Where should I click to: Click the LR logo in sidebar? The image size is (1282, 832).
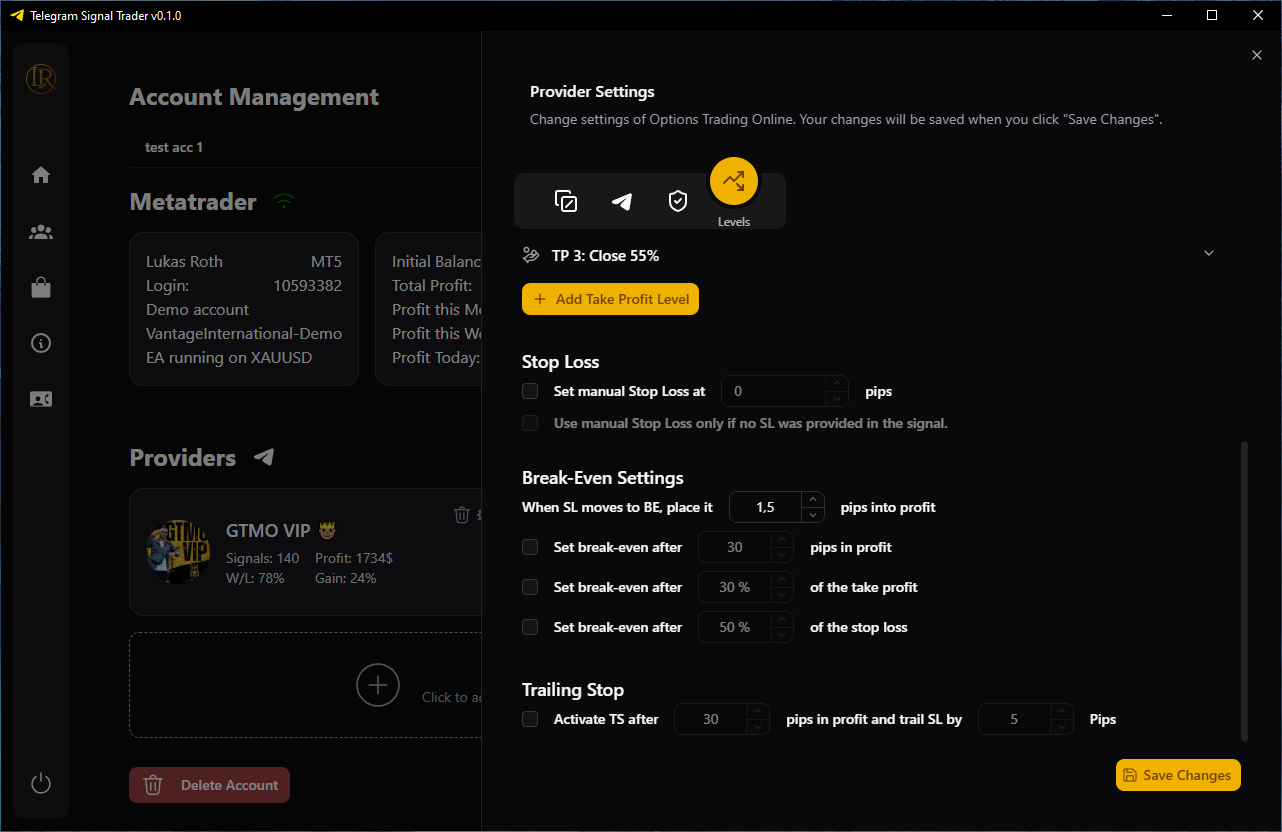tap(41, 78)
